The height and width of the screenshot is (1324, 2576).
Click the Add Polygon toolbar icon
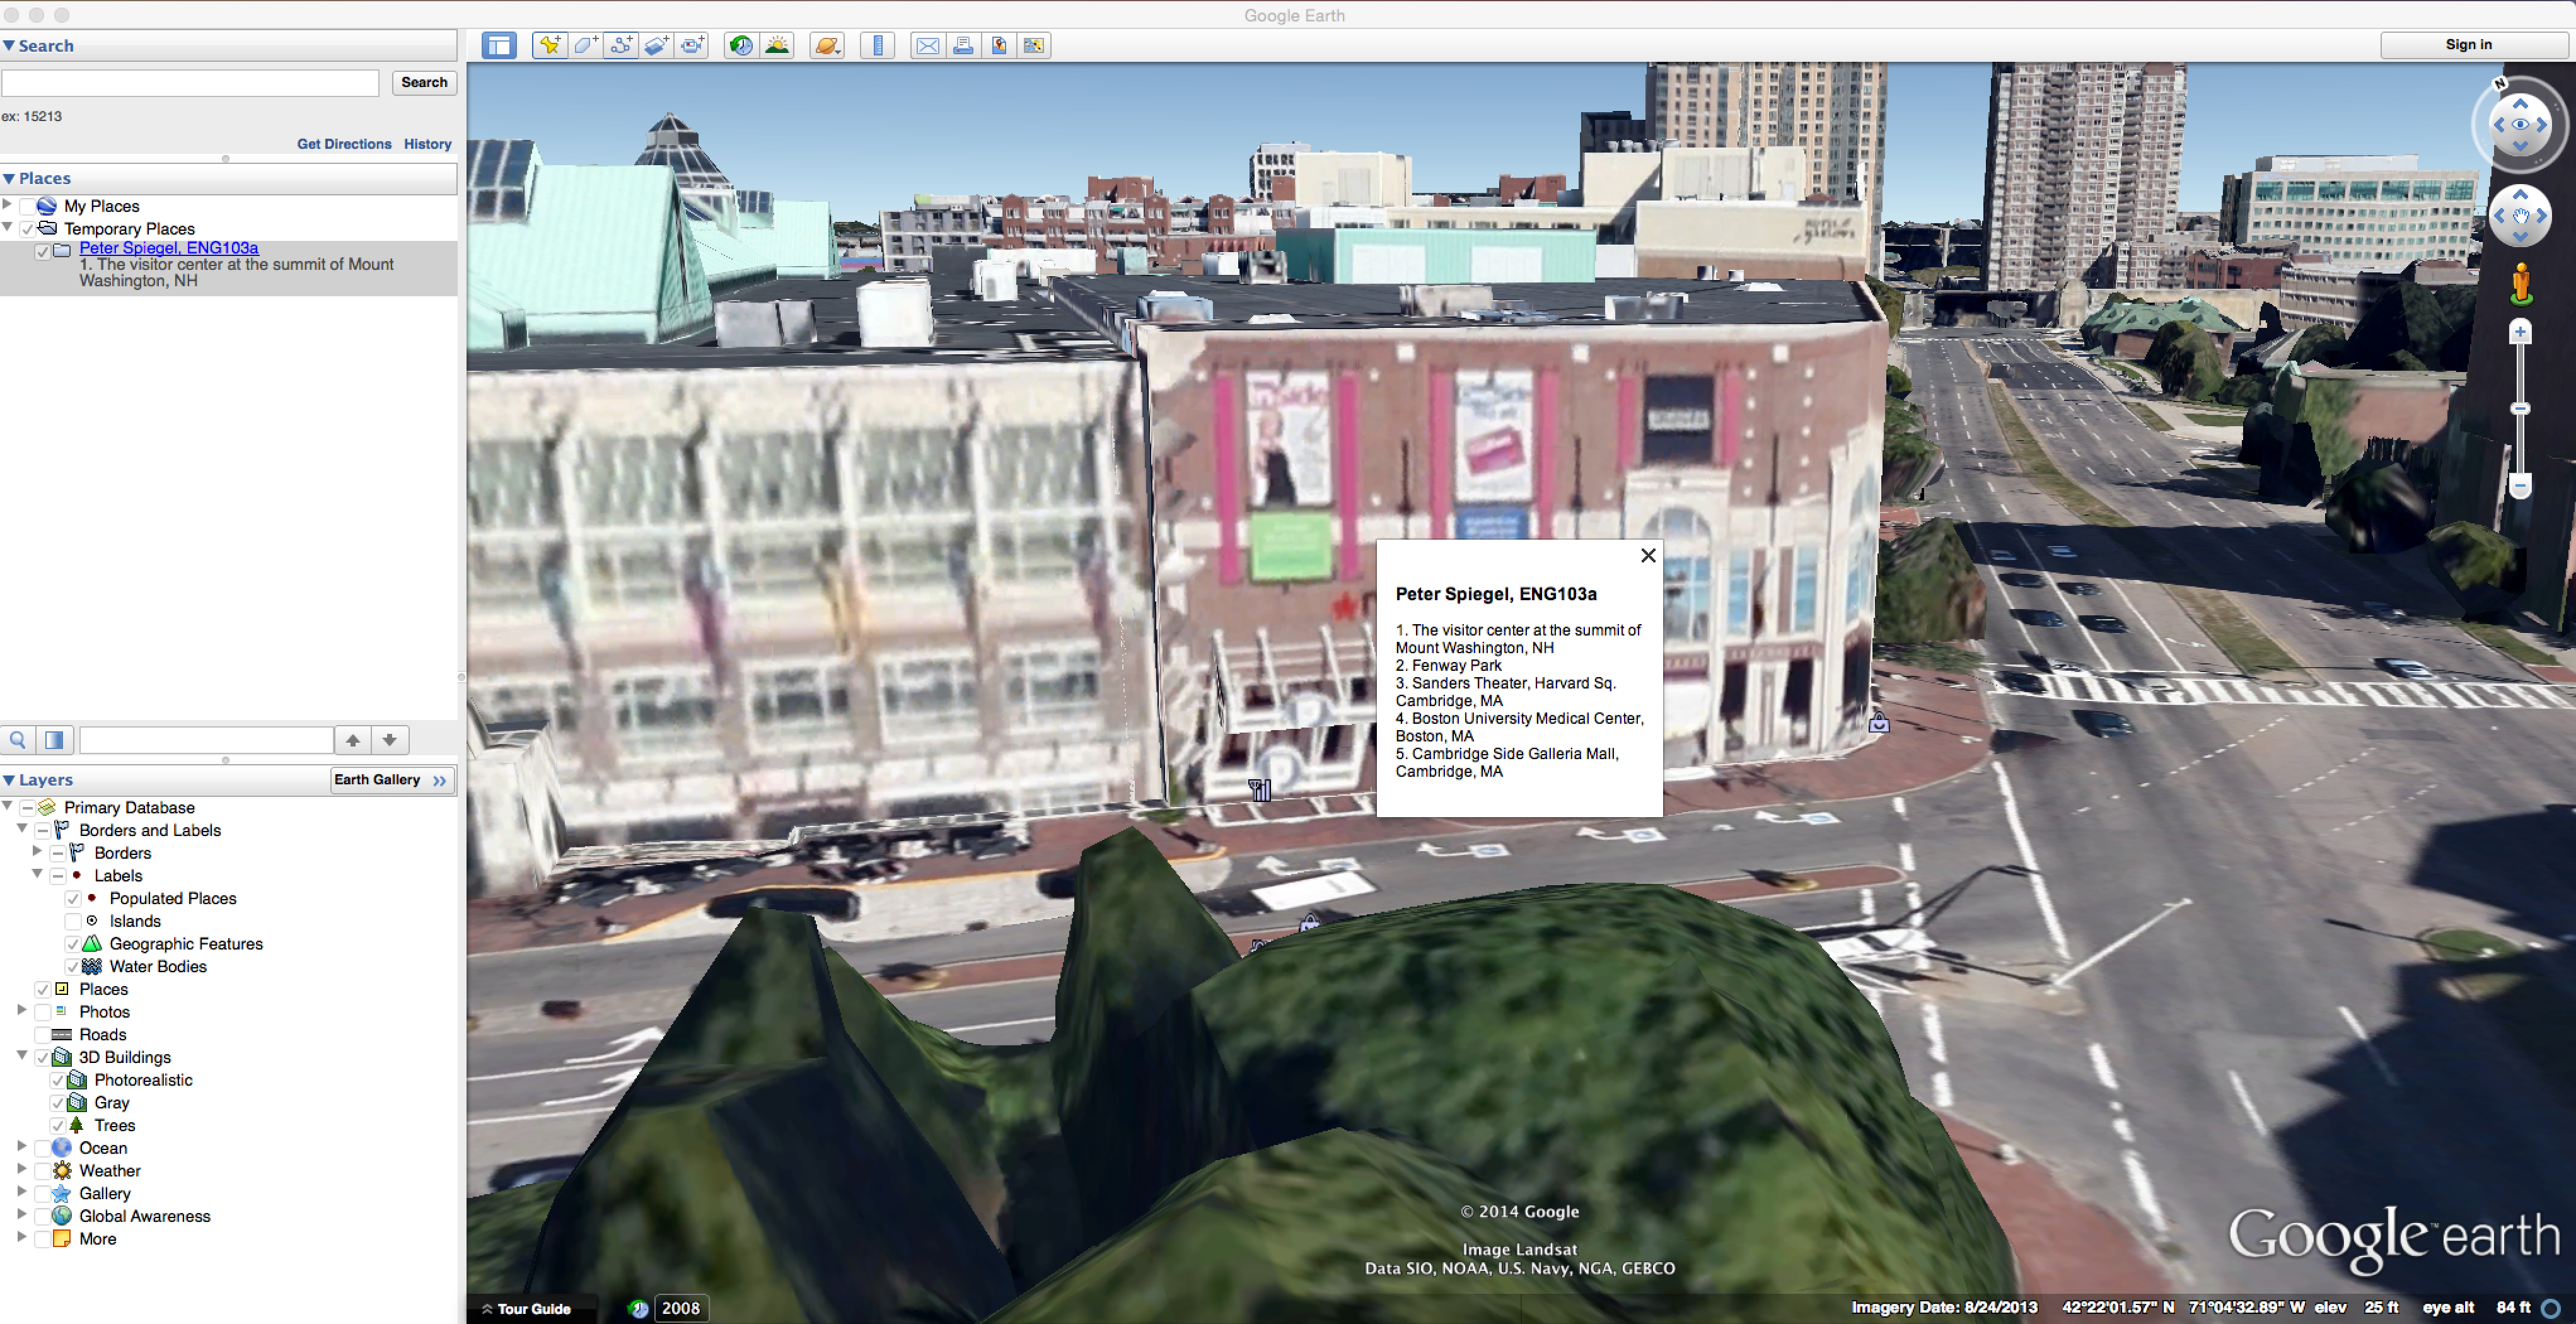pyautogui.click(x=585, y=45)
